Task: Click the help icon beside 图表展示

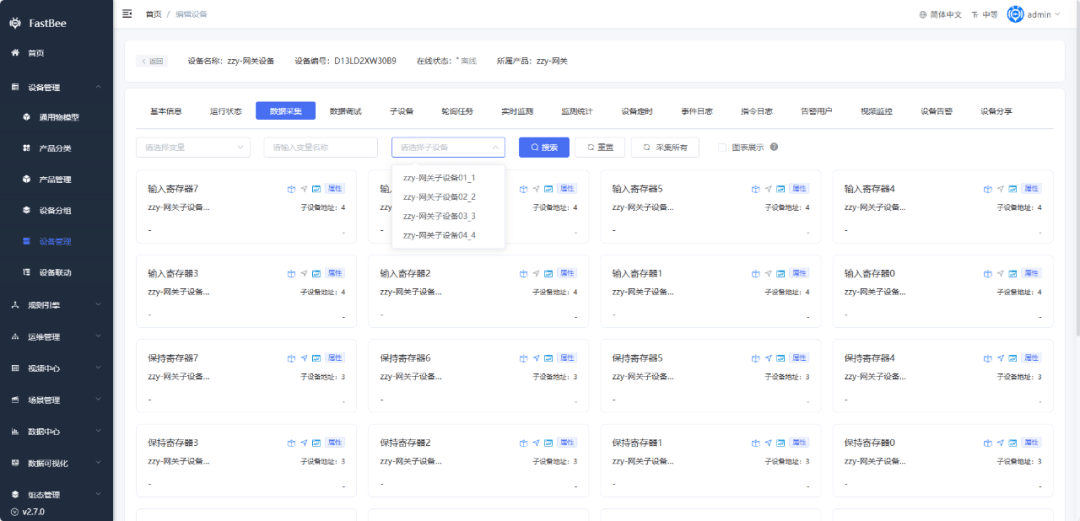Action: coord(774,147)
